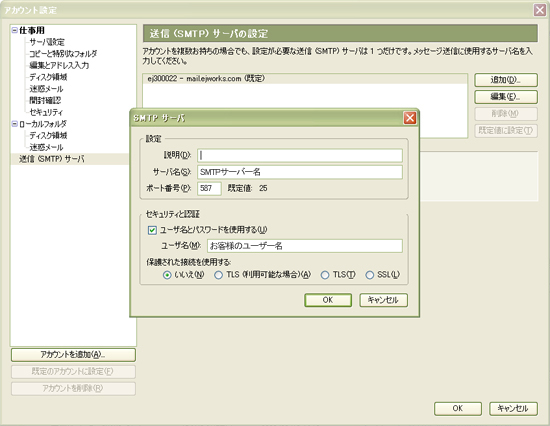Uncheck ユーザ名とパスワードを使用する checkbox
This screenshot has height=426, width=550.
click(152, 230)
